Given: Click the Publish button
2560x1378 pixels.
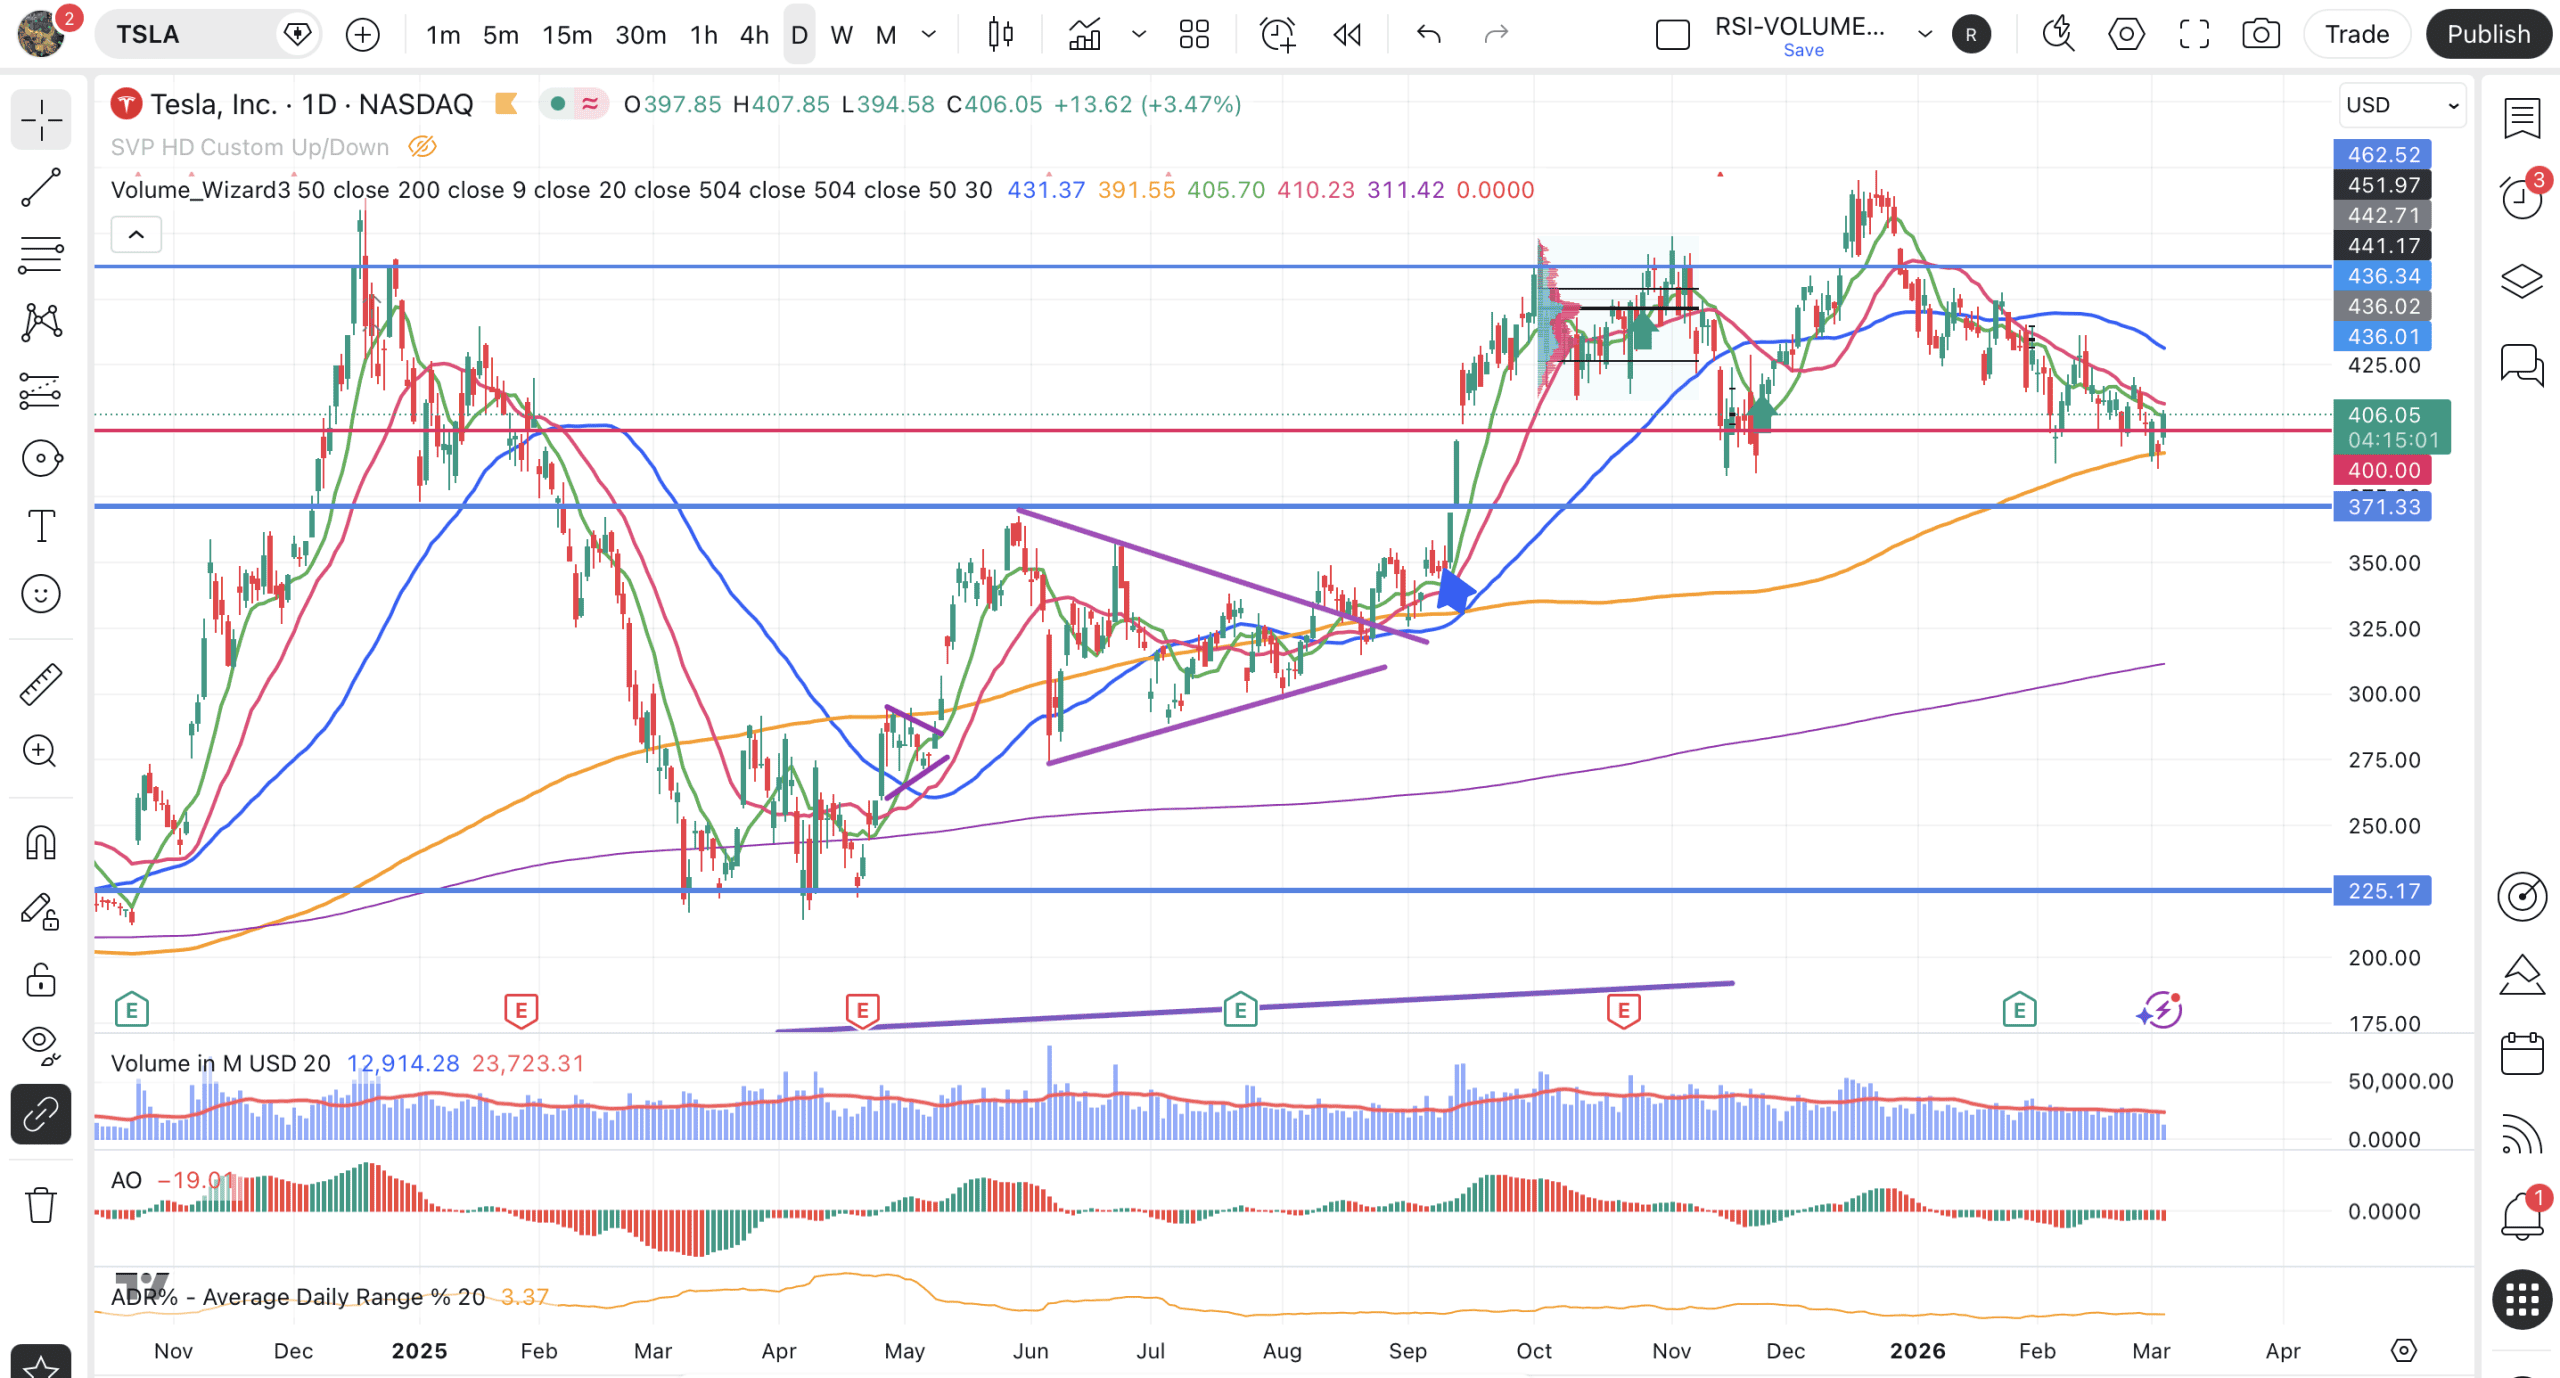Looking at the screenshot, I should 2487,35.
